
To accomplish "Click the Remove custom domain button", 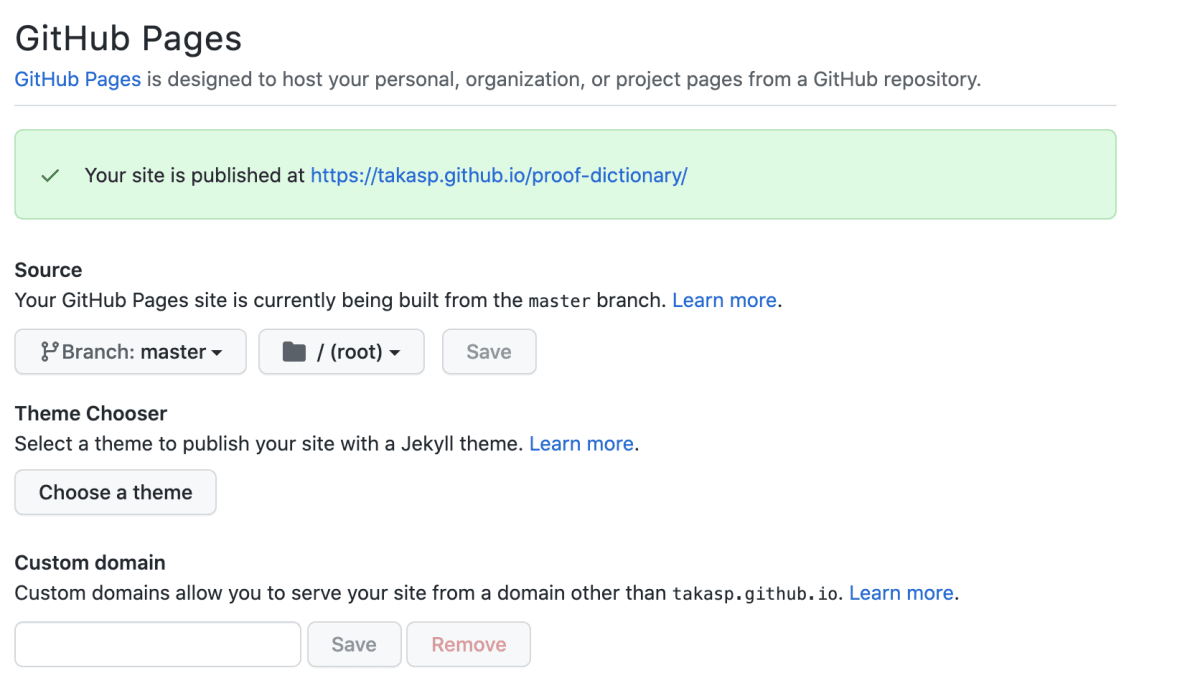I will click(x=469, y=644).
